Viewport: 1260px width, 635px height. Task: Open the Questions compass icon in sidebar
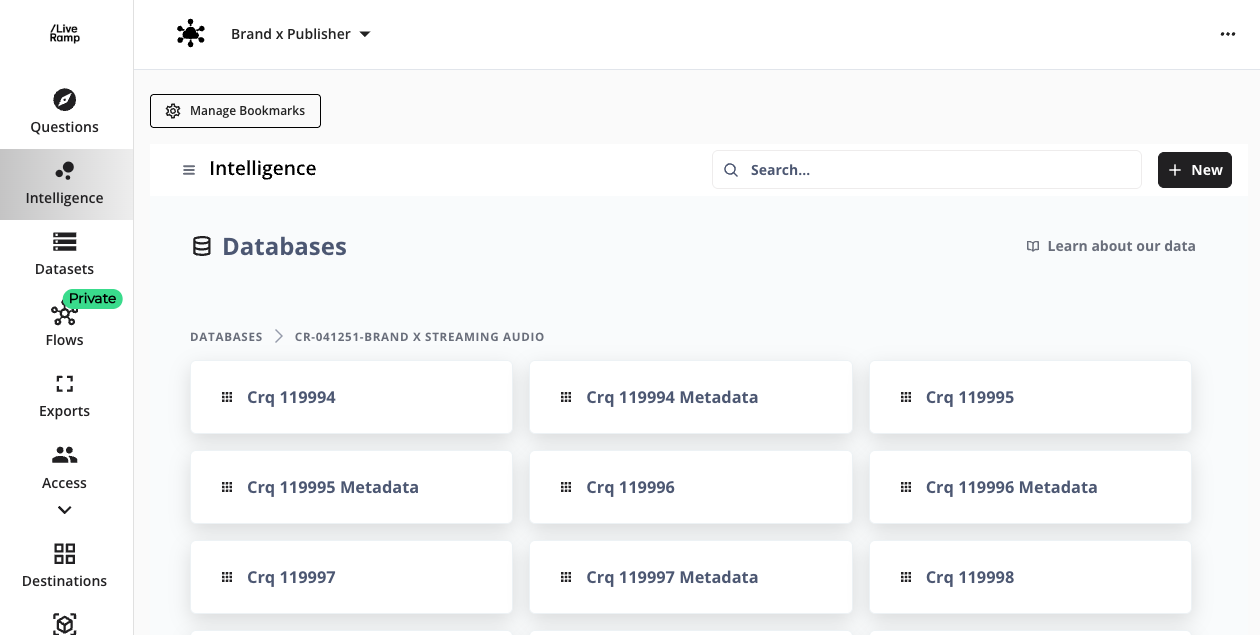point(64,100)
